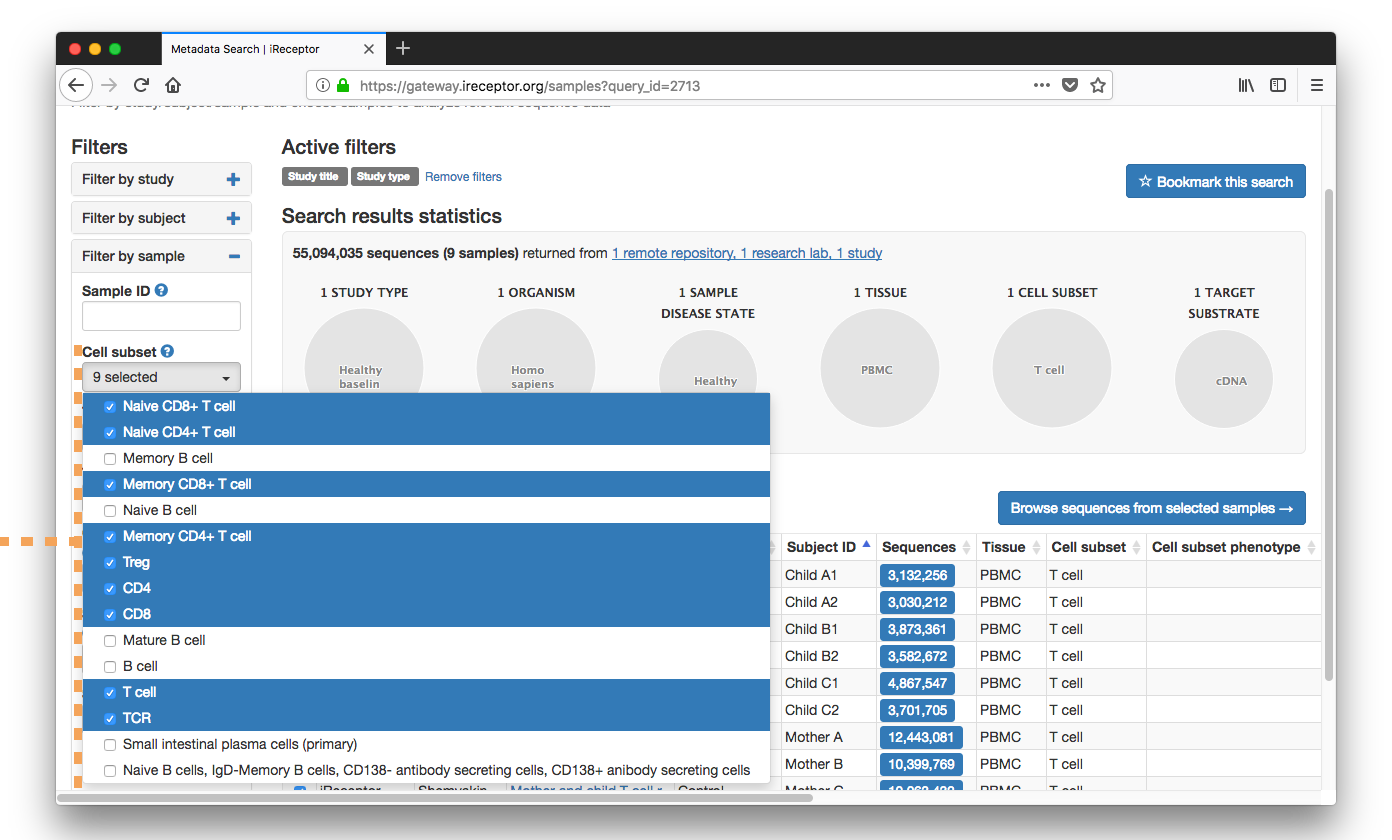Reload the page
Image resolution: width=1392 pixels, height=840 pixels.
point(142,85)
